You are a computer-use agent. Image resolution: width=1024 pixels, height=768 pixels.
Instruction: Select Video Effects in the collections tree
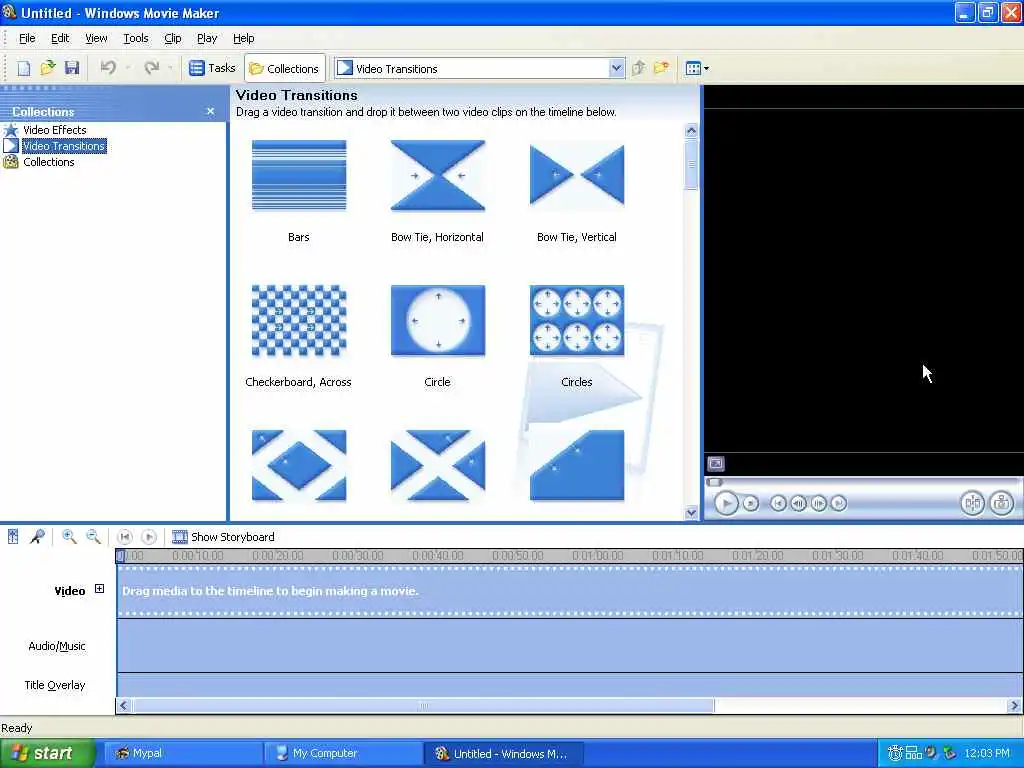[54, 130]
